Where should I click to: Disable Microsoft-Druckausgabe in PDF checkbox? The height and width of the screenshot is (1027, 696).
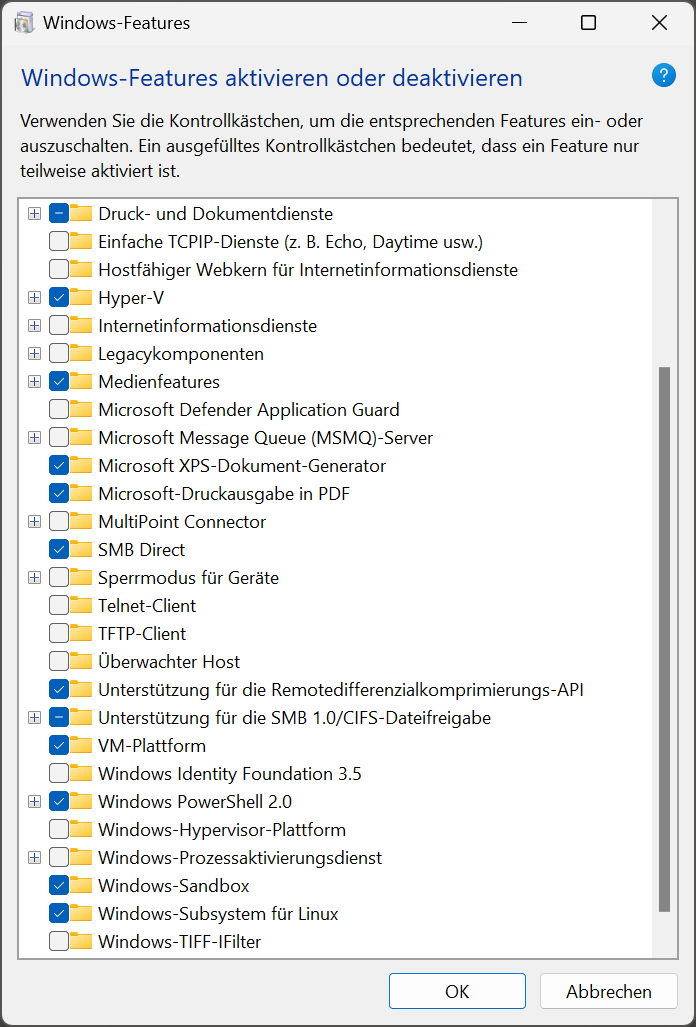click(x=59, y=493)
